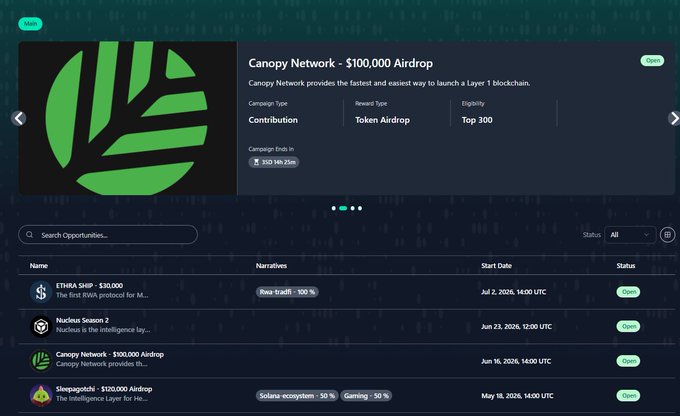Open Sleepagotchi - $120,000 Airdrop row title

pyautogui.click(x=104, y=389)
